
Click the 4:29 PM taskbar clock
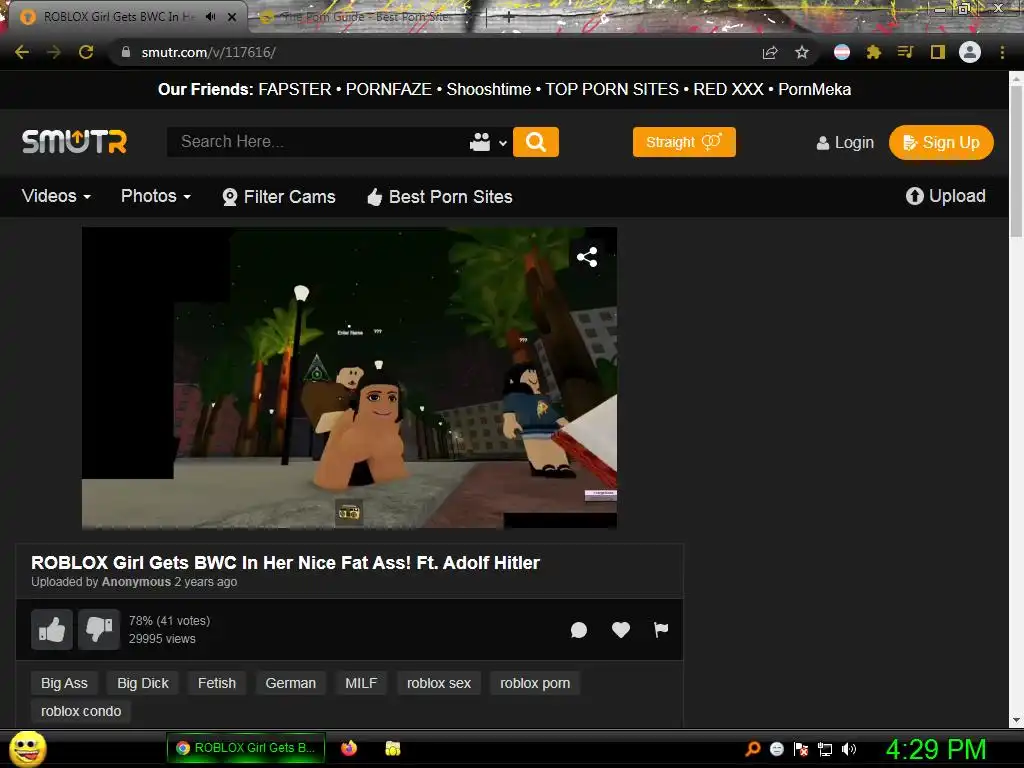(936, 749)
